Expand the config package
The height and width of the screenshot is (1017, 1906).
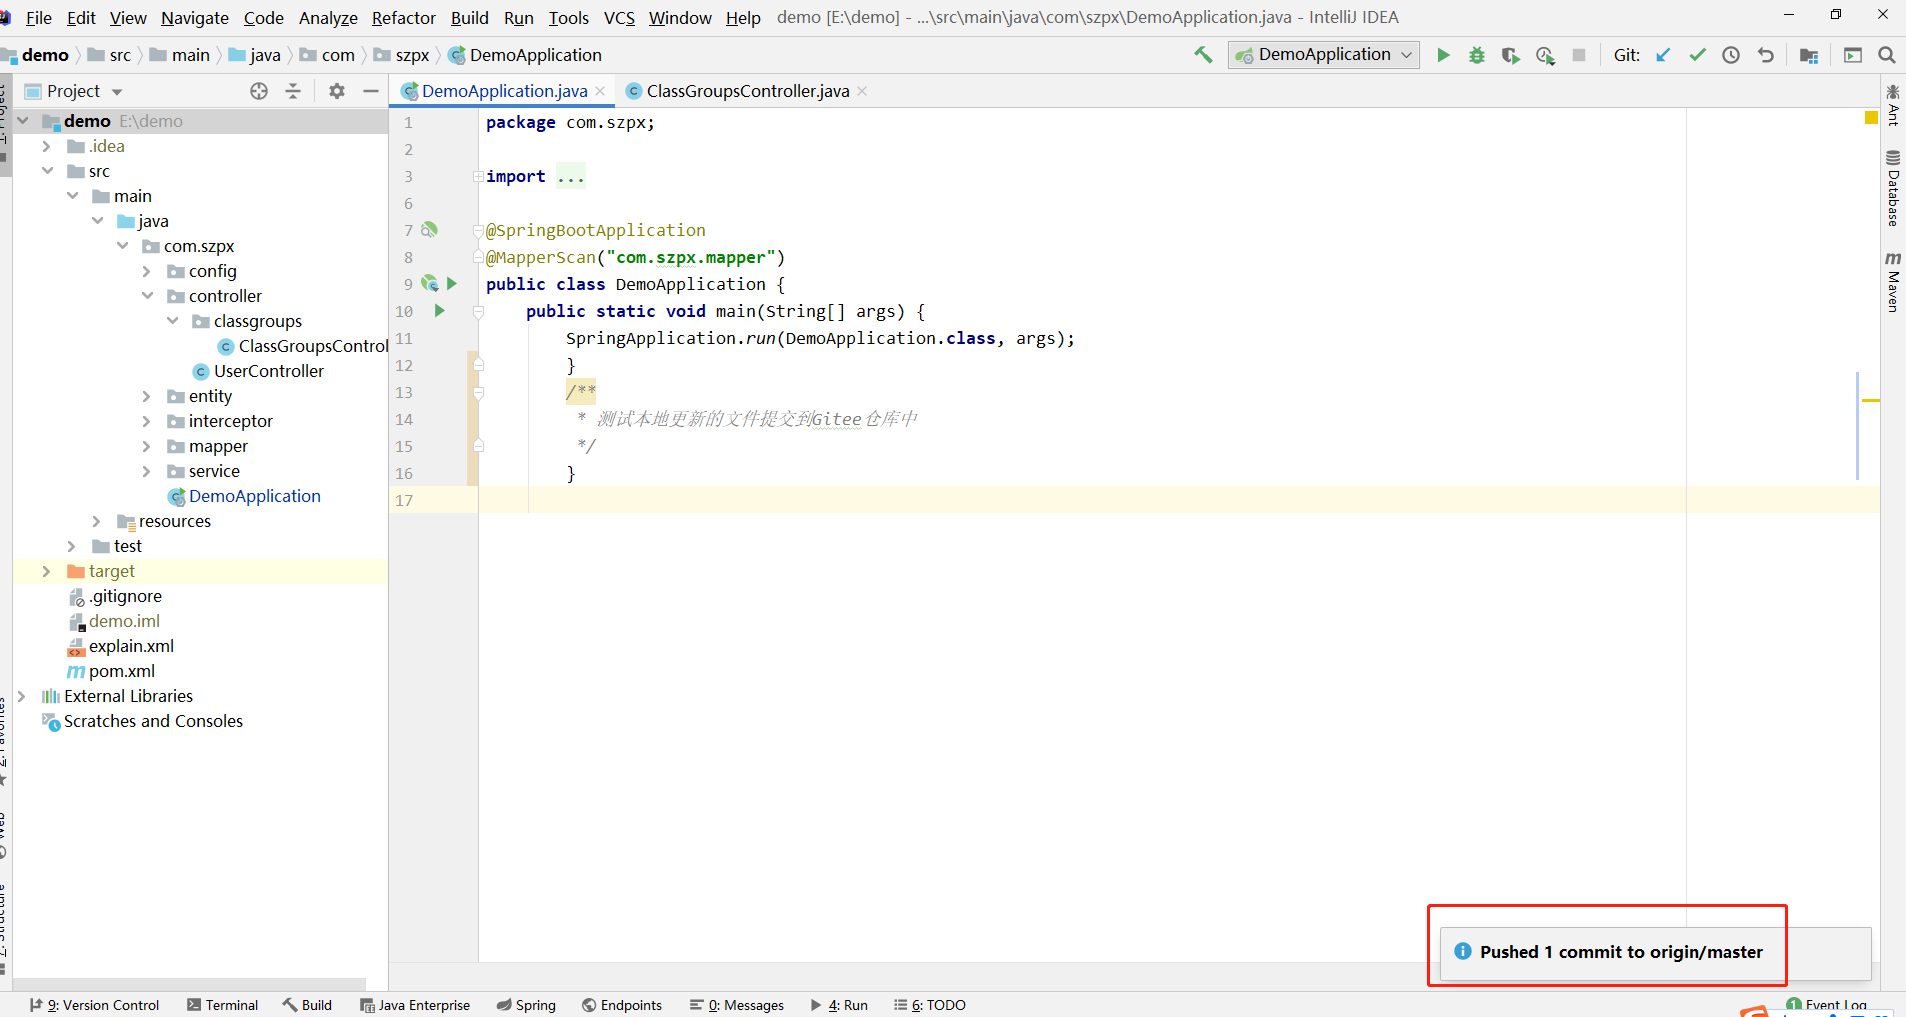pyautogui.click(x=146, y=271)
